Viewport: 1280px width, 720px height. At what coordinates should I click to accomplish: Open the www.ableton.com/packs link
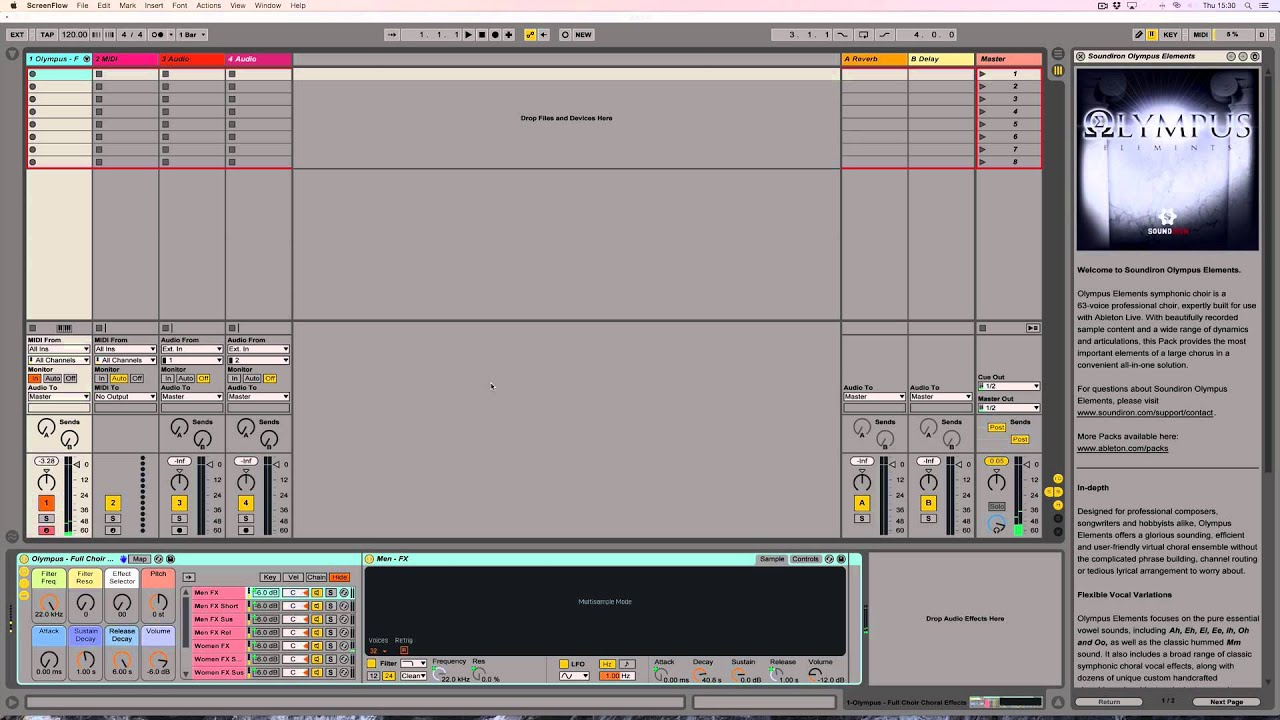(1122, 448)
